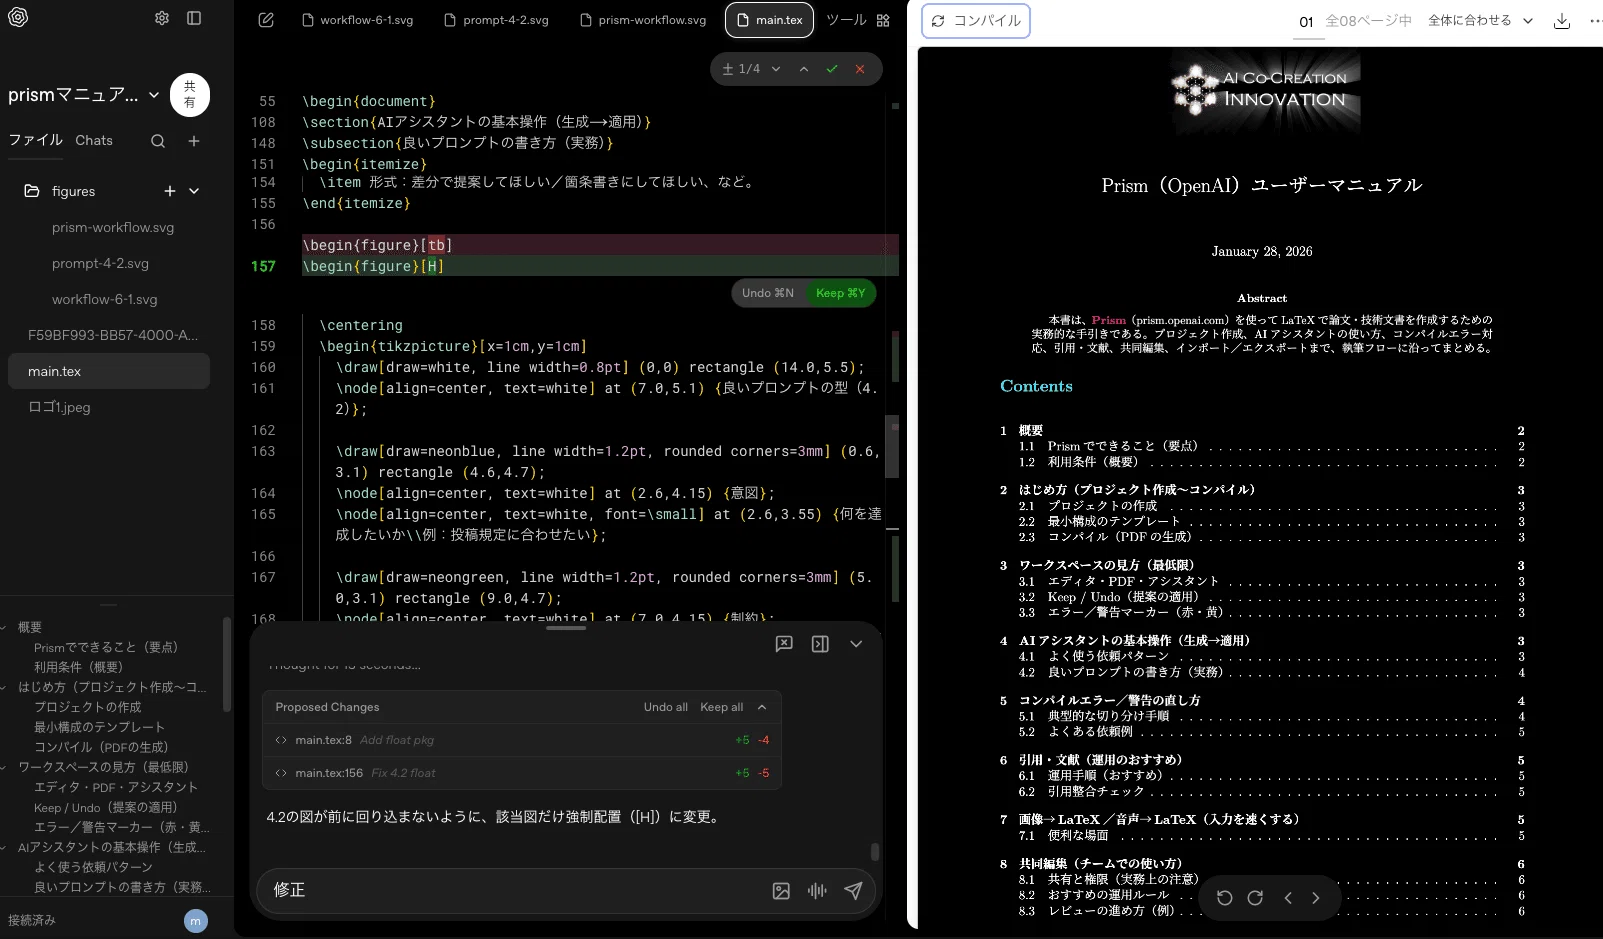Attach image icon in chat input
Screen dimensions: 1603x939
[x=781, y=891]
